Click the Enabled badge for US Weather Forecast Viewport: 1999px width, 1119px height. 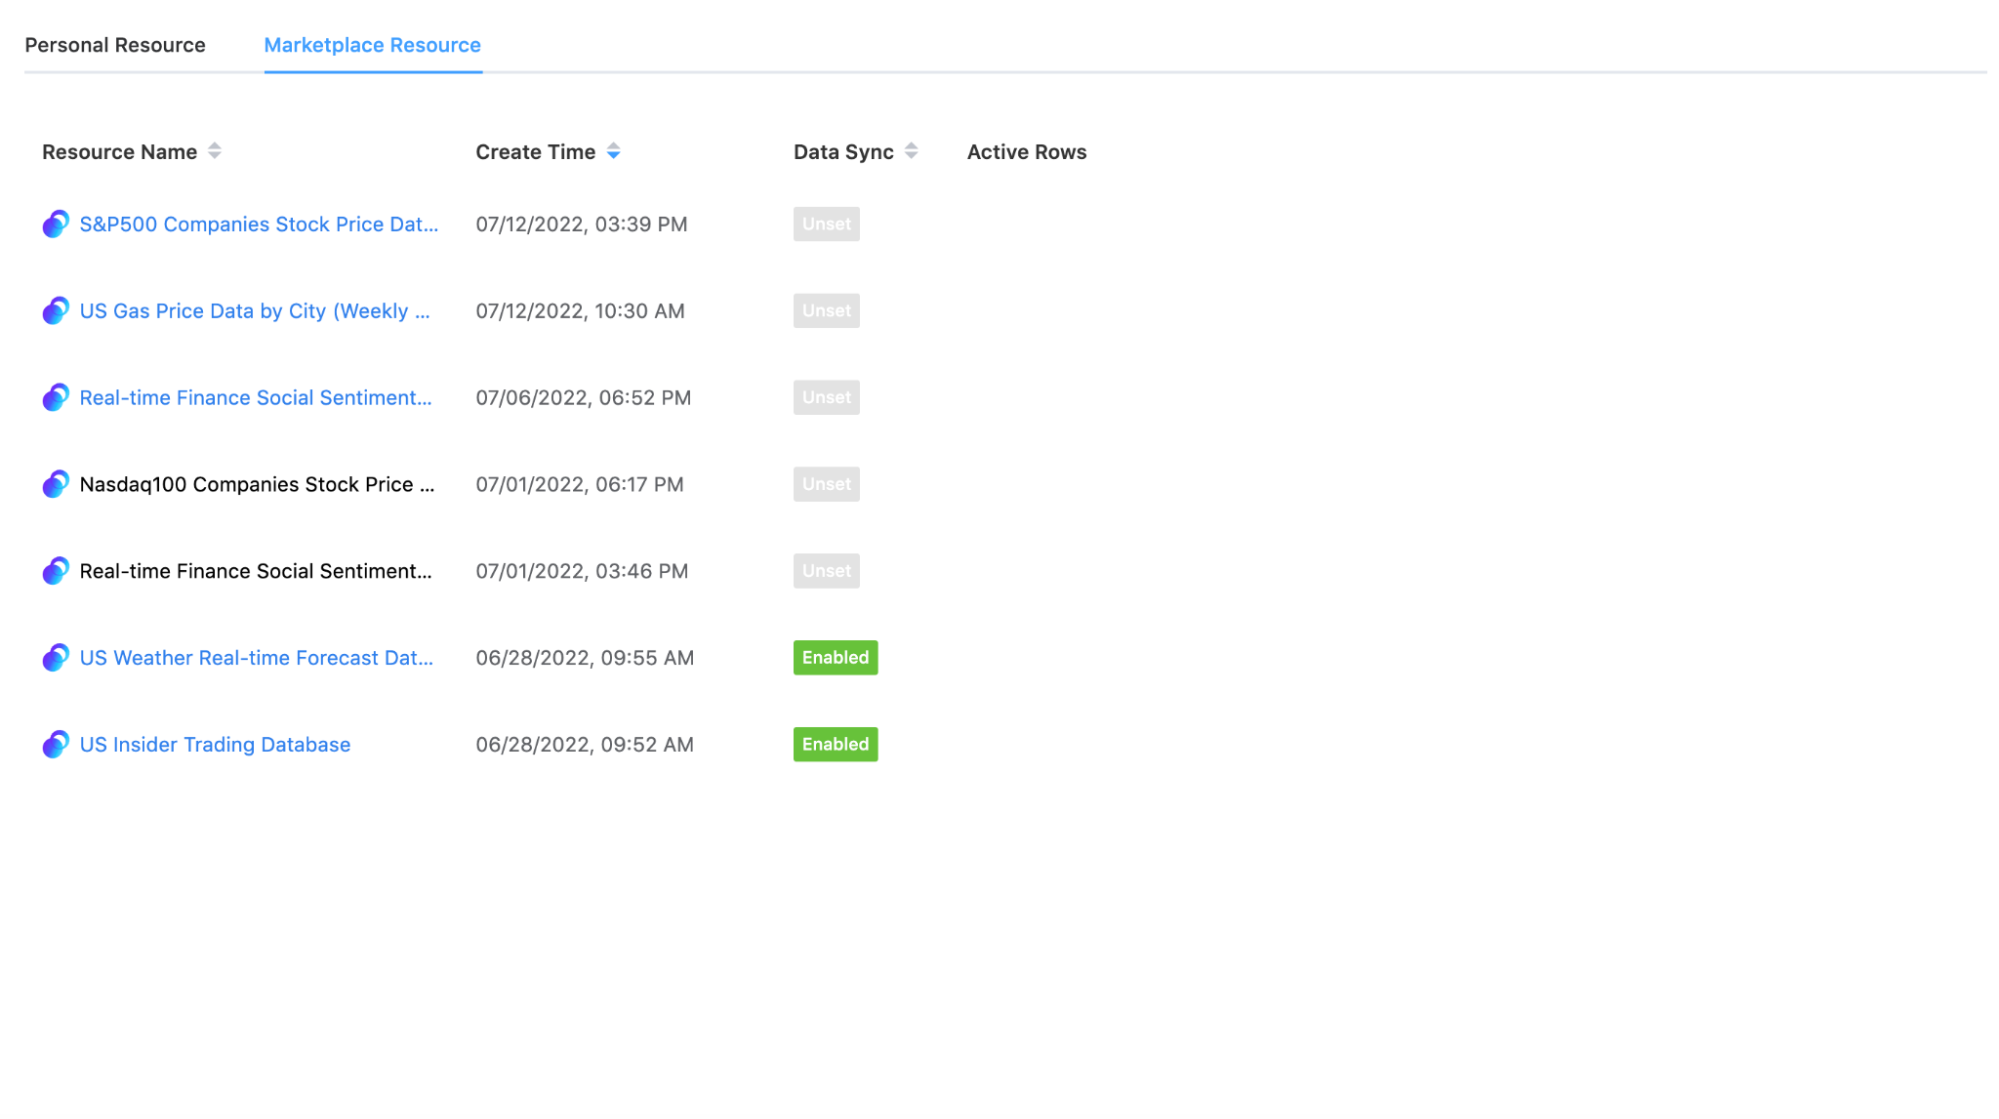click(x=835, y=658)
